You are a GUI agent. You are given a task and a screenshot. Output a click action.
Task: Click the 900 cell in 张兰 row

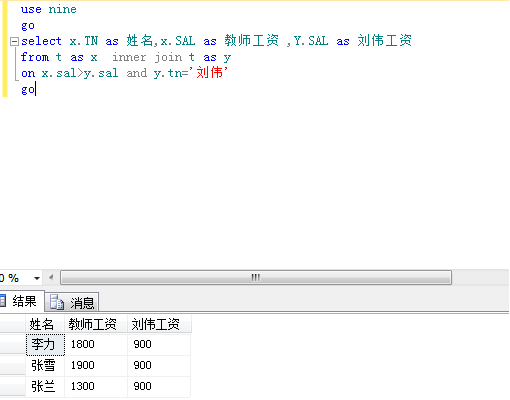159,386
